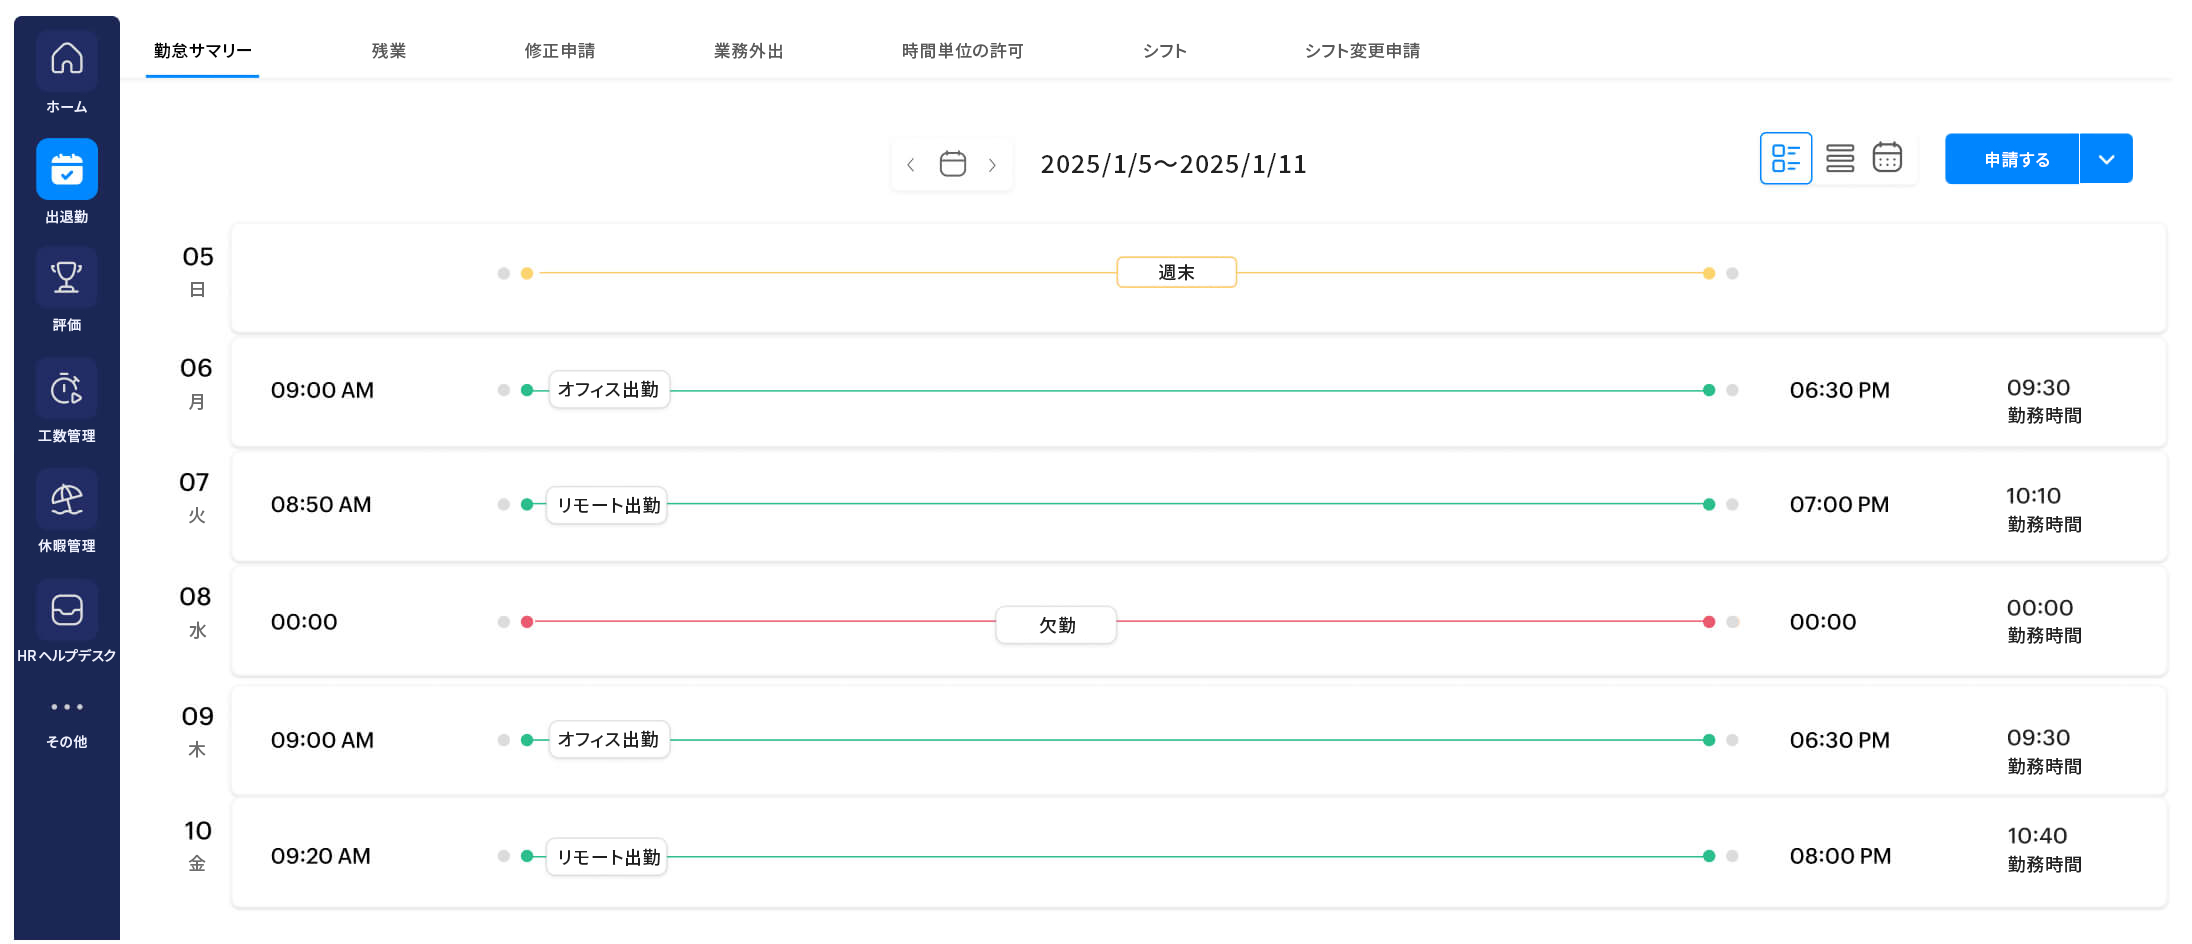Select the 欠勤 label on Wednesday's row
Image resolution: width=2192 pixels, height=944 pixels.
(1055, 624)
